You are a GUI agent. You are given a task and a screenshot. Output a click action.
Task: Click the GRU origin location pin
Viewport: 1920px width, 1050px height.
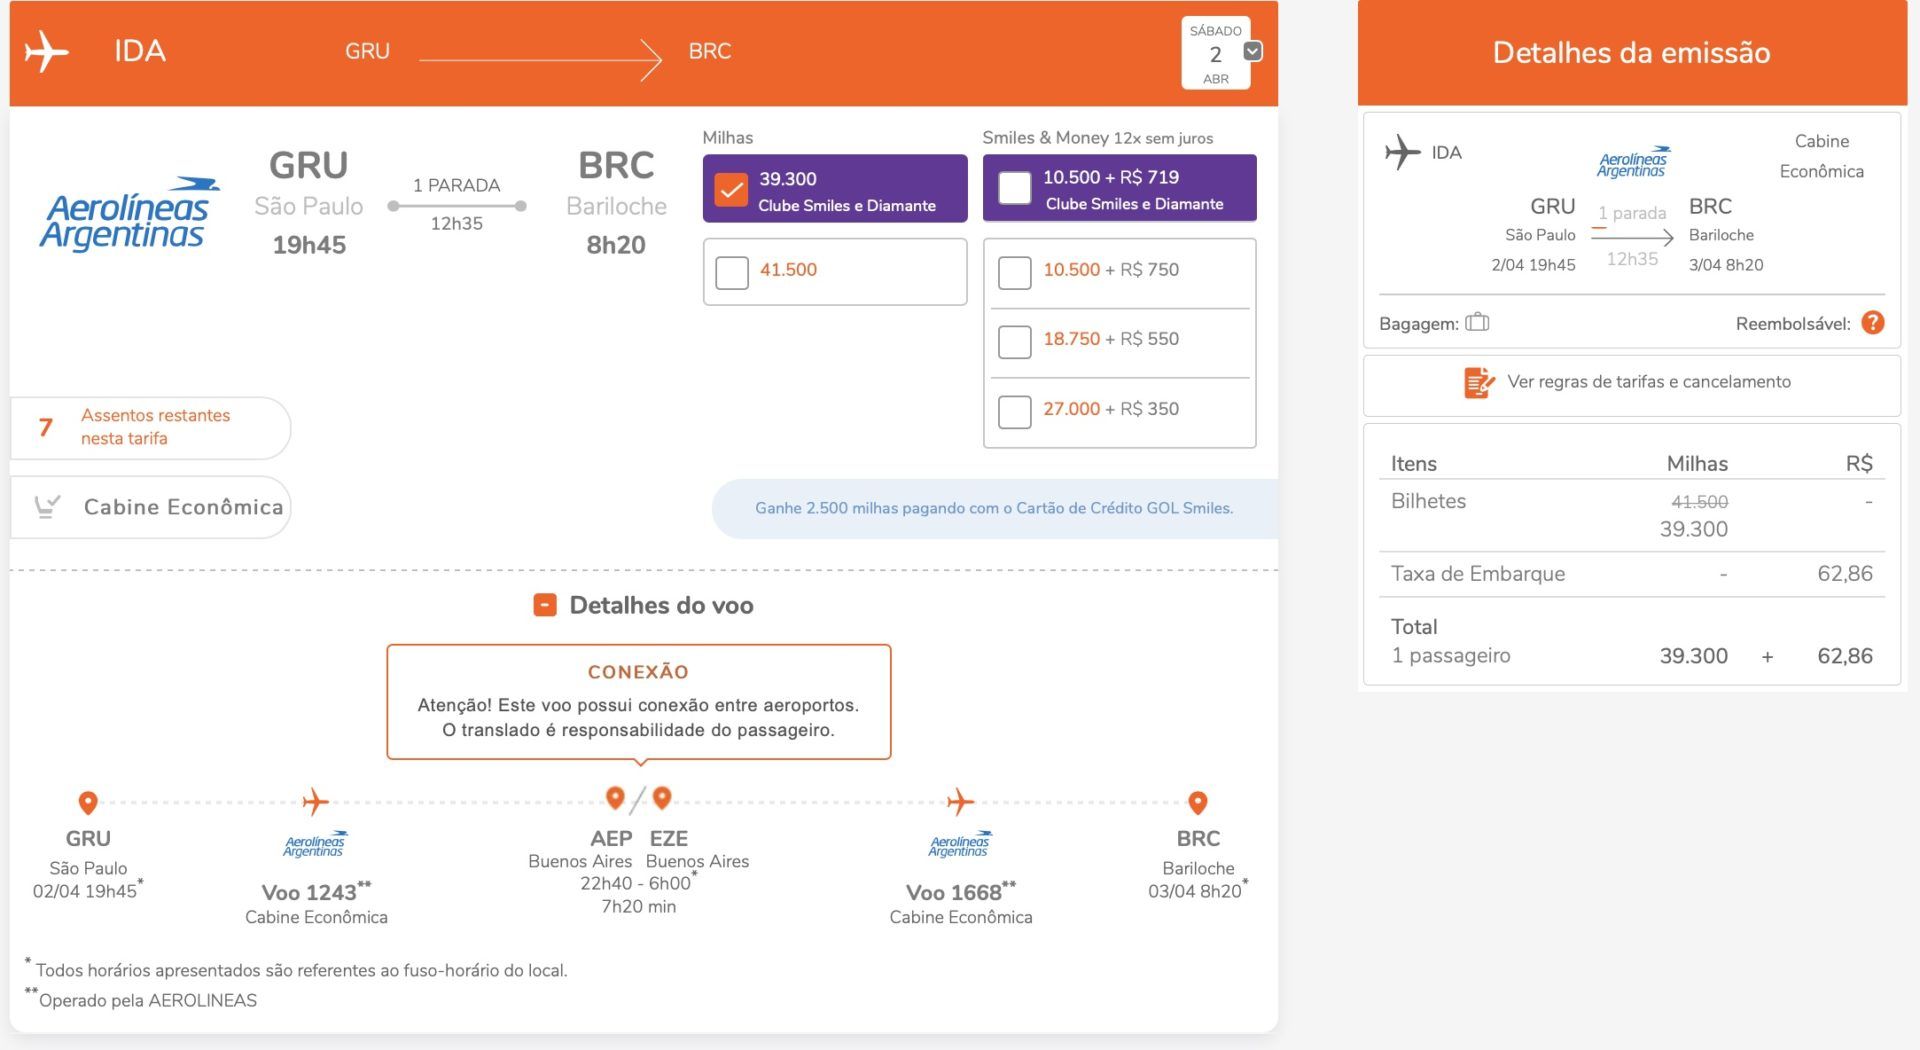point(88,802)
